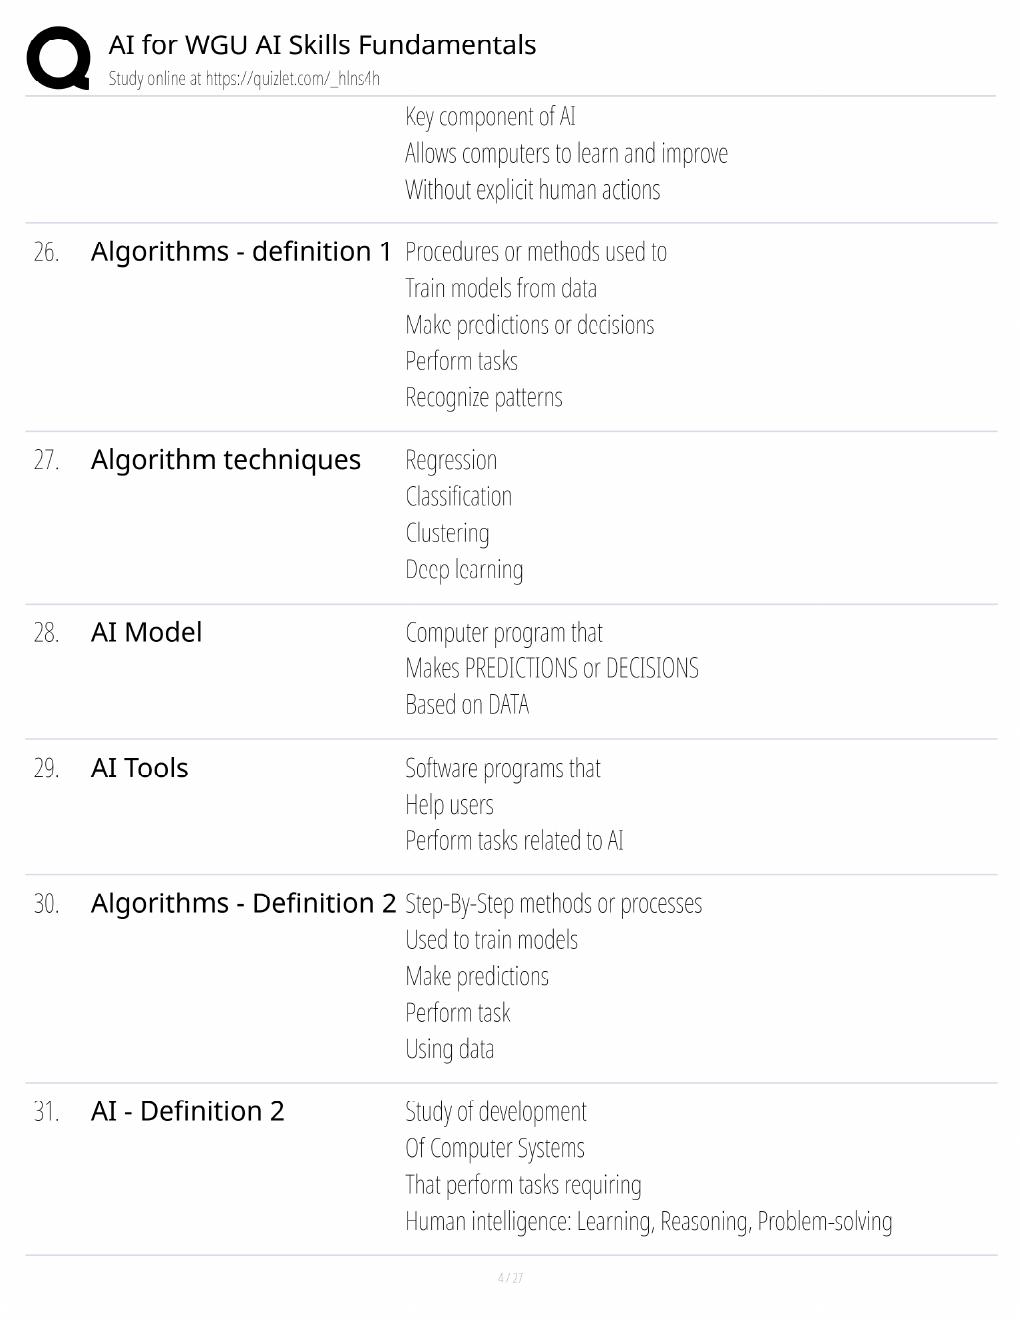Click the AI for WGU AI Skills Fundamentals title
Viewport: 1020px width, 1320px height.
coord(322,45)
